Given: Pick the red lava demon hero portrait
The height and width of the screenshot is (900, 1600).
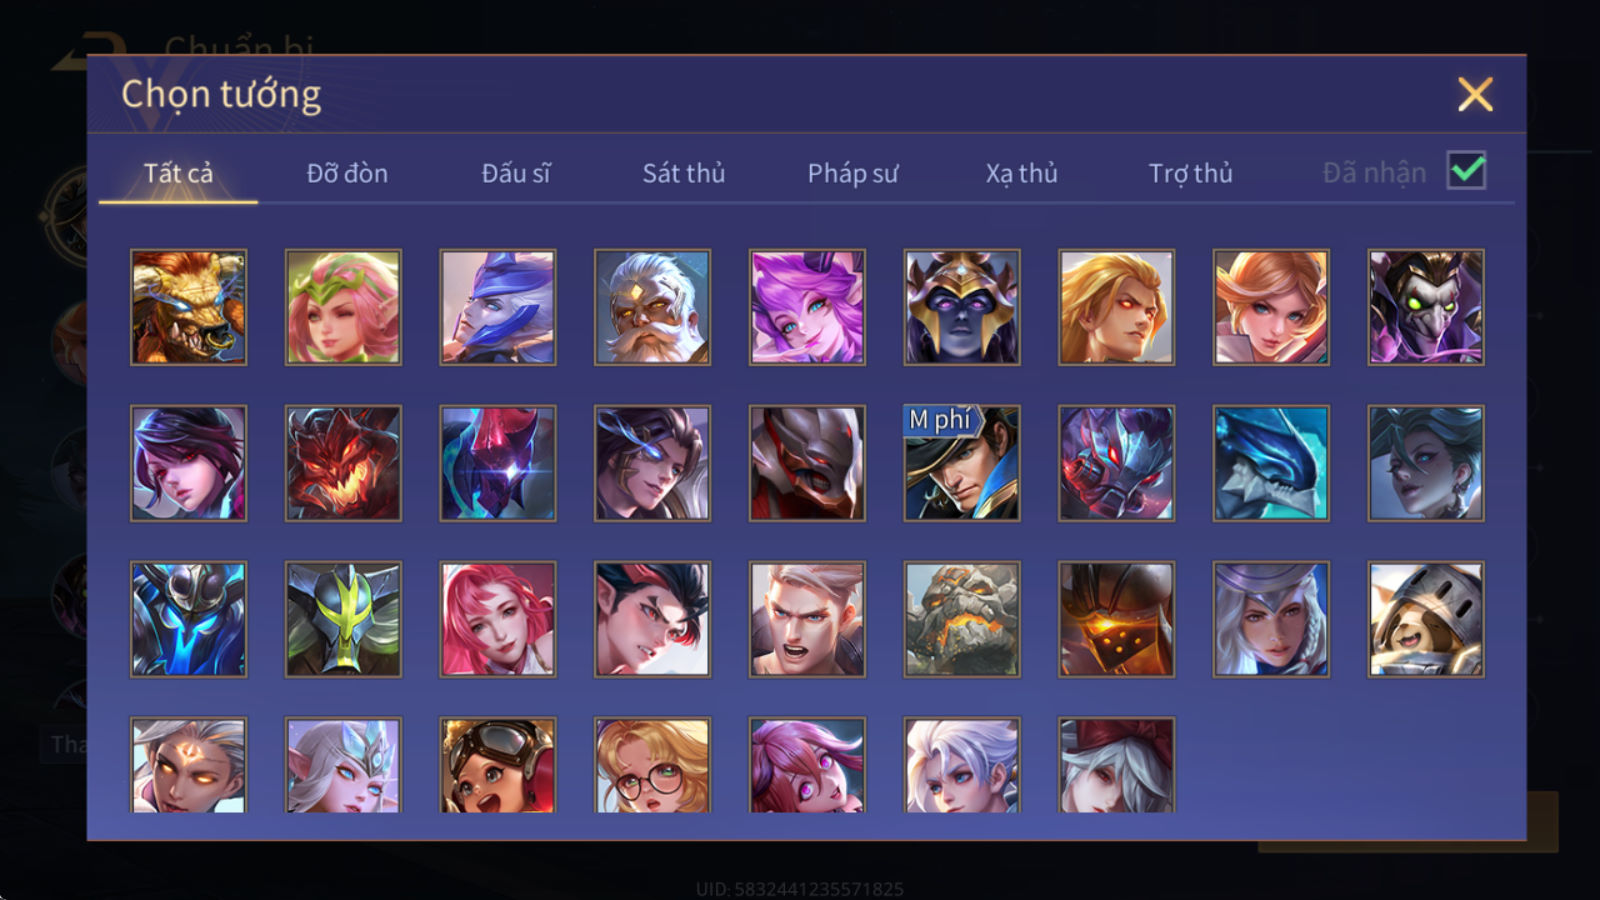Looking at the screenshot, I should [343, 463].
